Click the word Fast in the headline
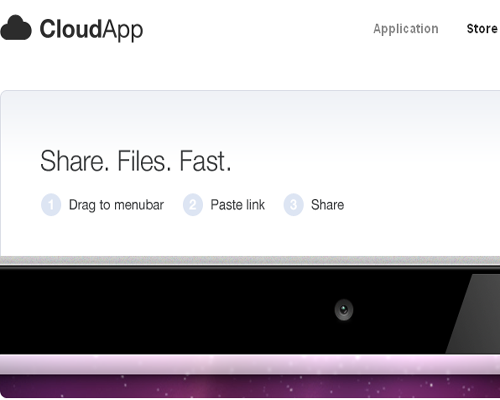This screenshot has width=500, height=400. (x=205, y=161)
